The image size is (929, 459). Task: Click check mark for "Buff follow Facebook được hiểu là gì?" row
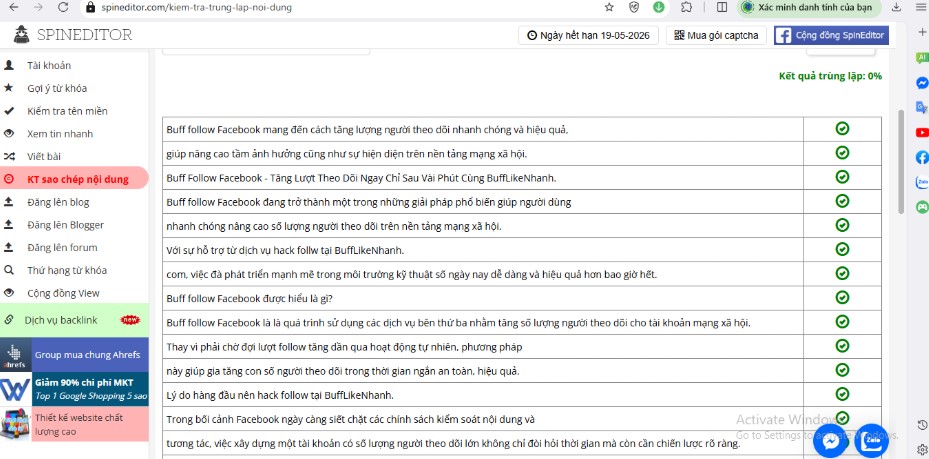click(x=842, y=297)
